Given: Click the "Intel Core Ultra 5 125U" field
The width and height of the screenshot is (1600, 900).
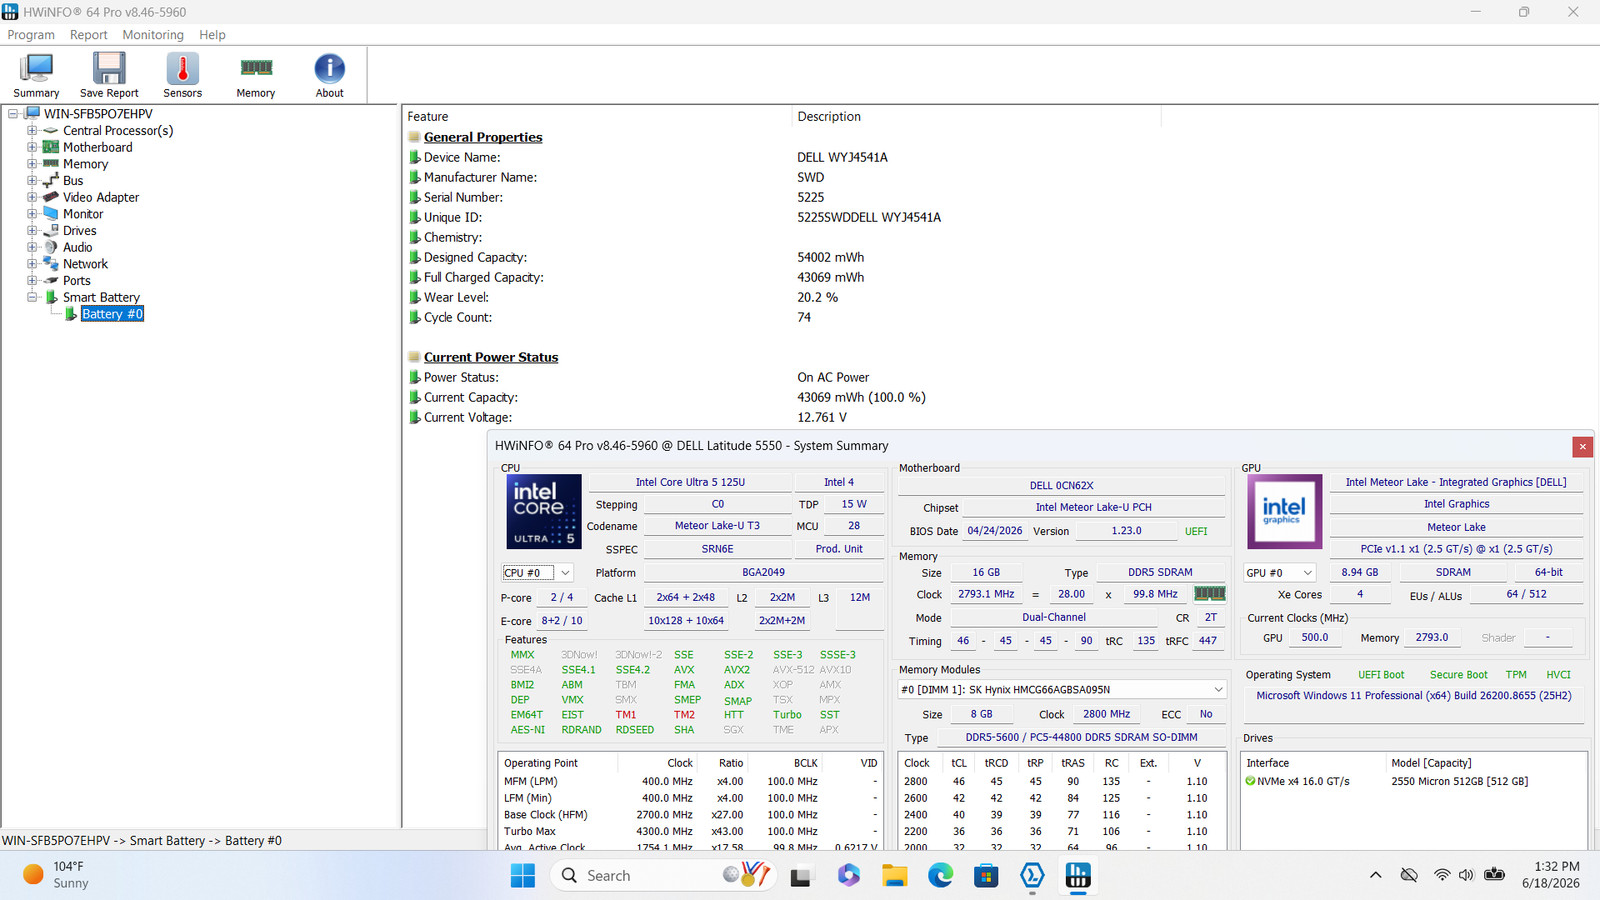Looking at the screenshot, I should click(x=690, y=482).
